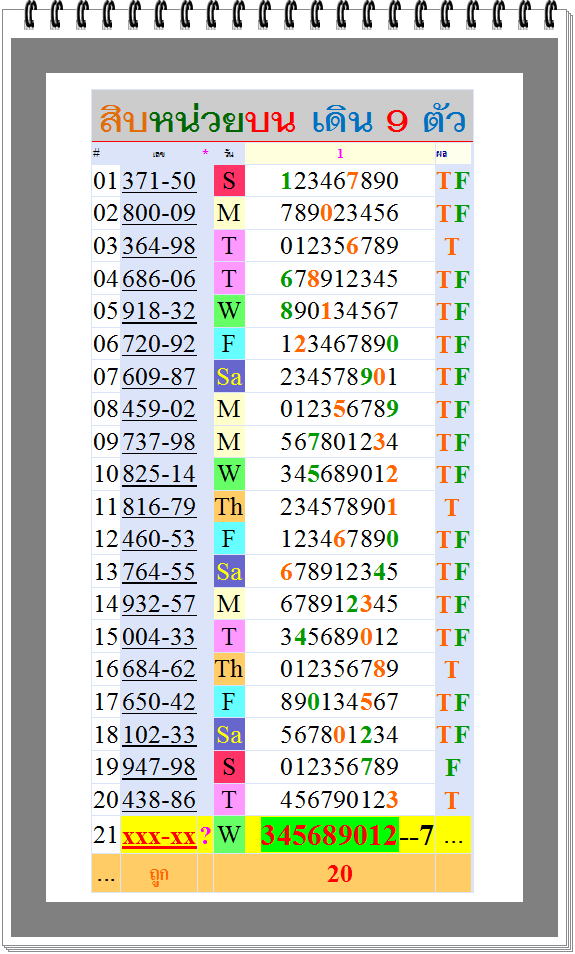This screenshot has height=954, width=575.
Task: Click the # column header
Action: (96, 152)
